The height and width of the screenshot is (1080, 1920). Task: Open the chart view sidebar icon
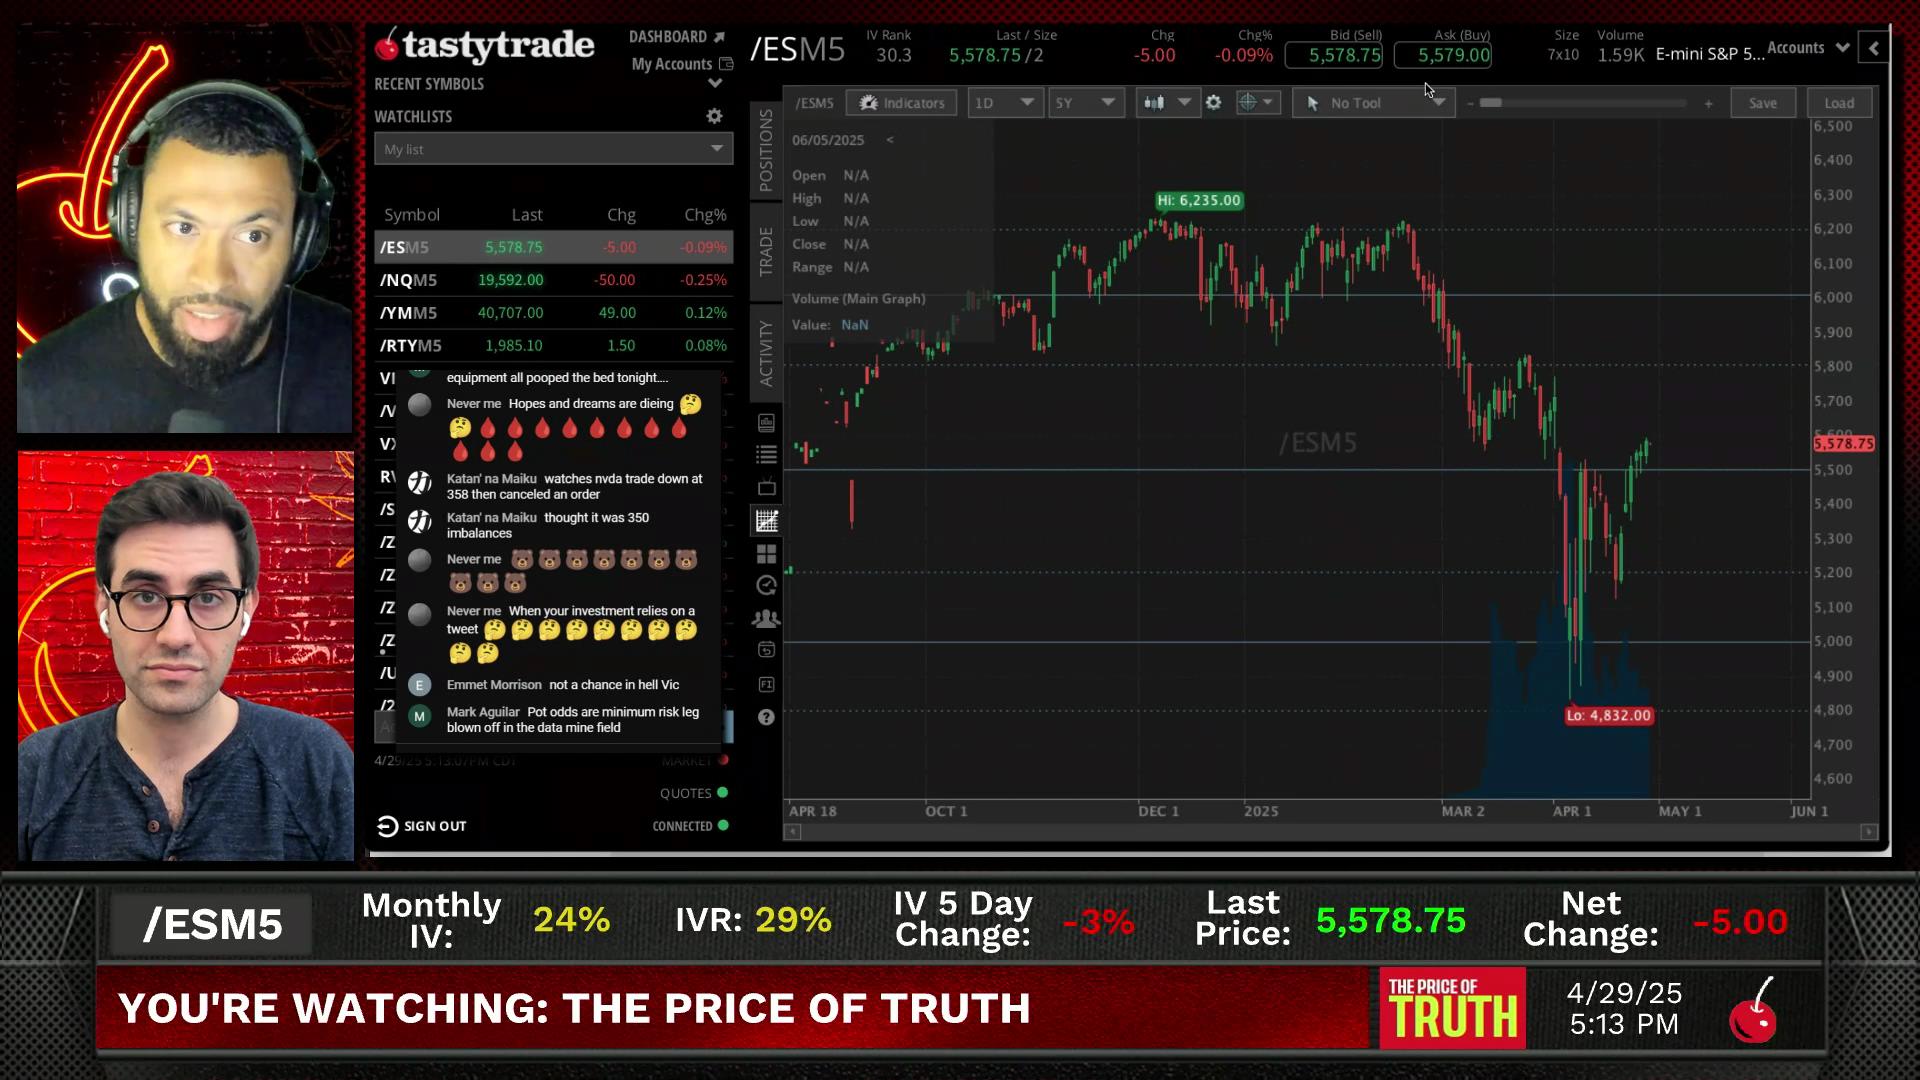[x=767, y=521]
